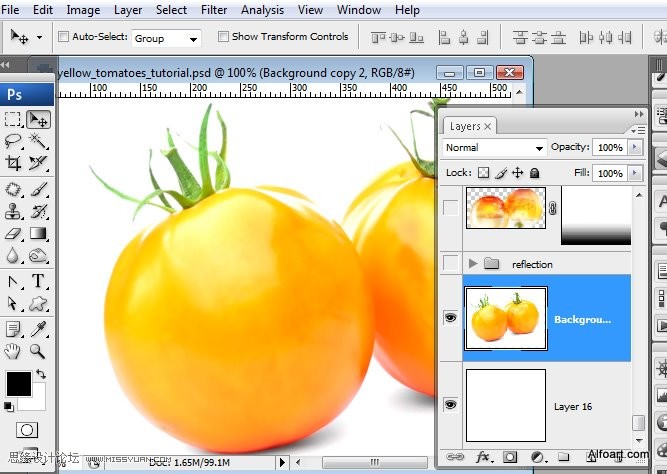
Task: Select the Clone Stamp tool
Action: pyautogui.click(x=13, y=211)
